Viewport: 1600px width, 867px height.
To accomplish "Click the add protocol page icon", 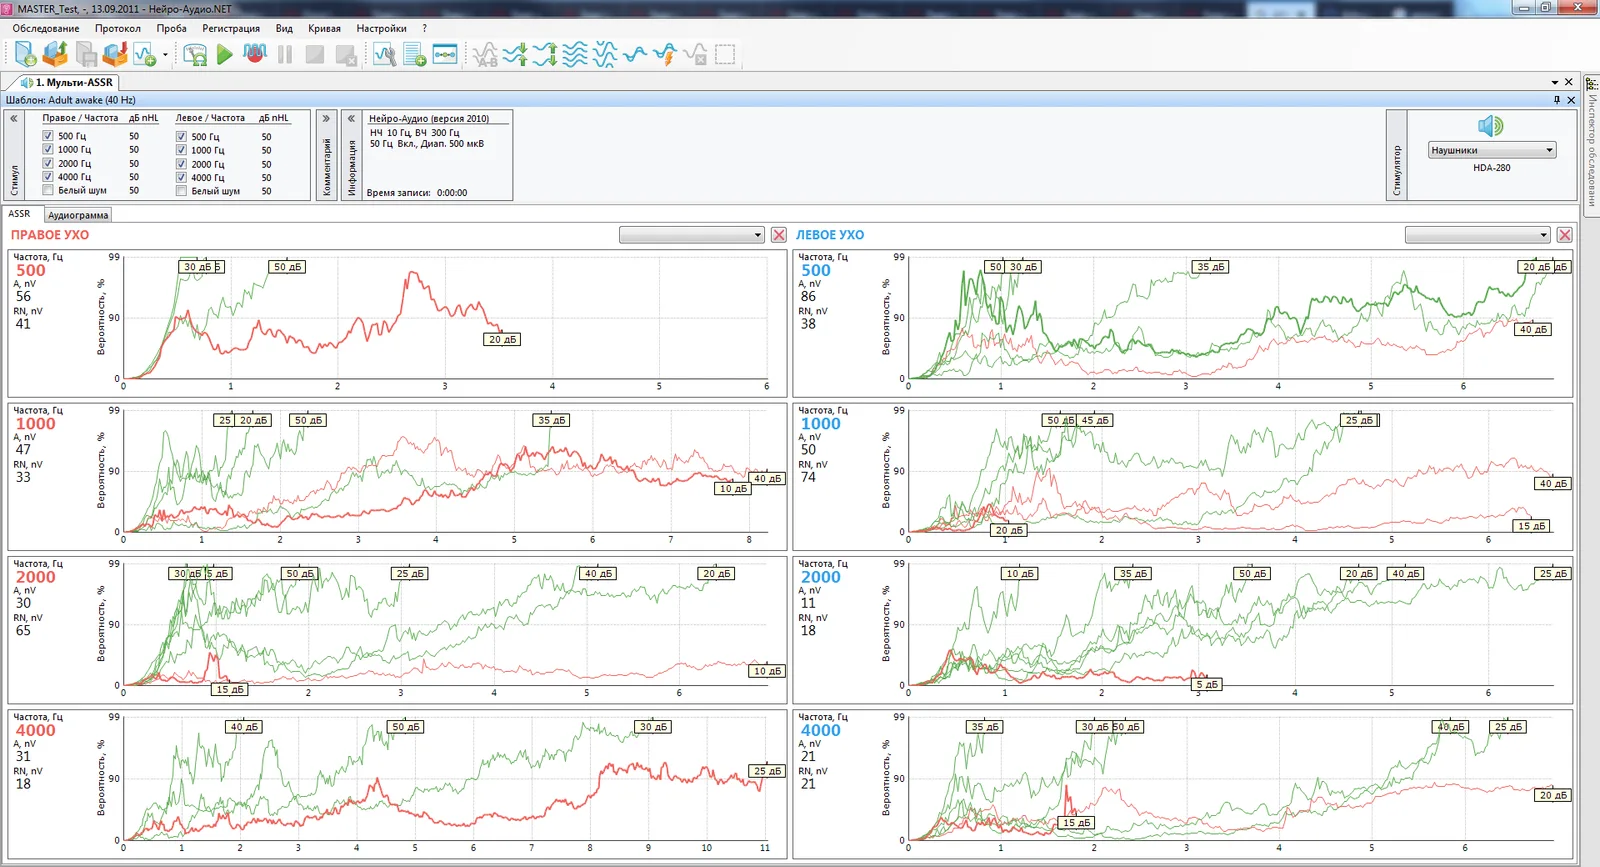I will [x=415, y=54].
